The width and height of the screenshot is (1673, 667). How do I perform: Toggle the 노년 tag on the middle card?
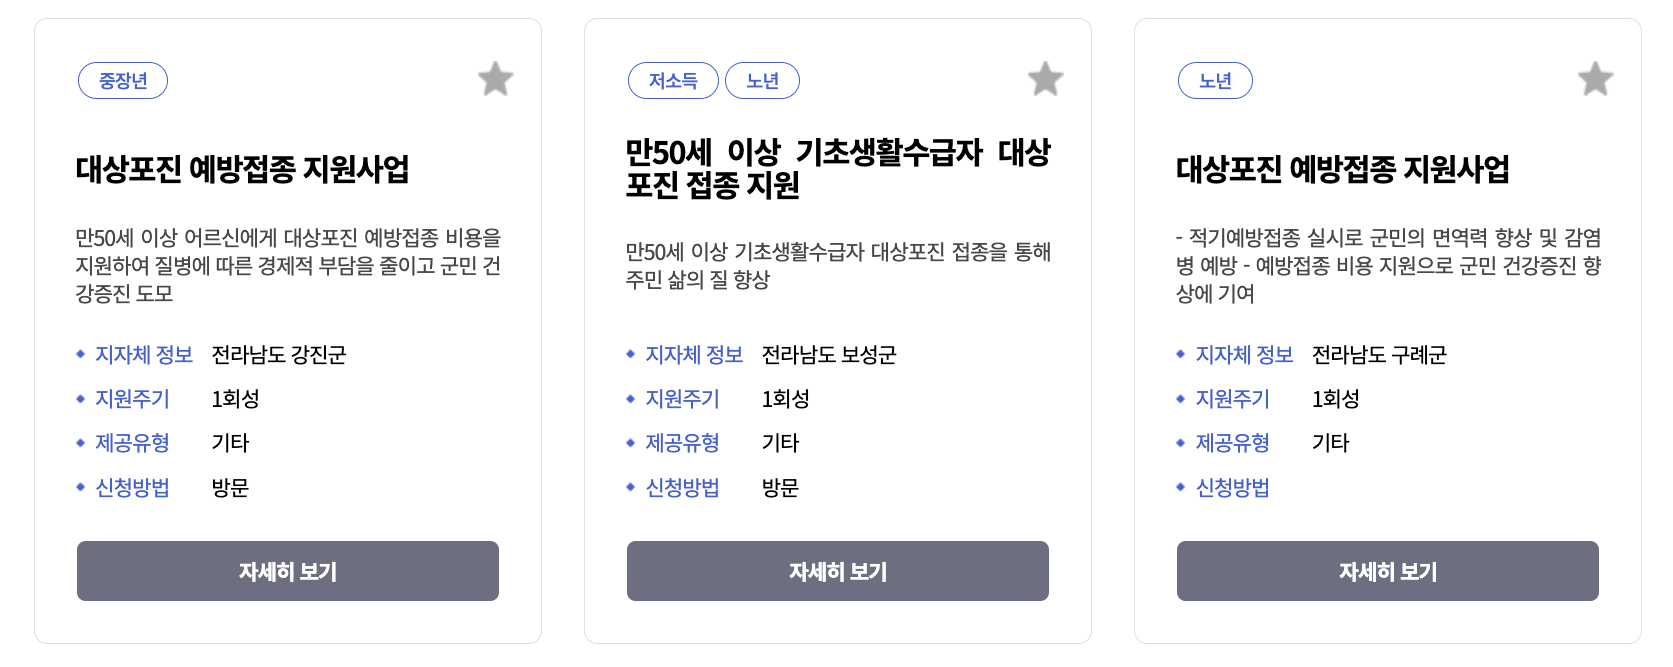pos(763,81)
